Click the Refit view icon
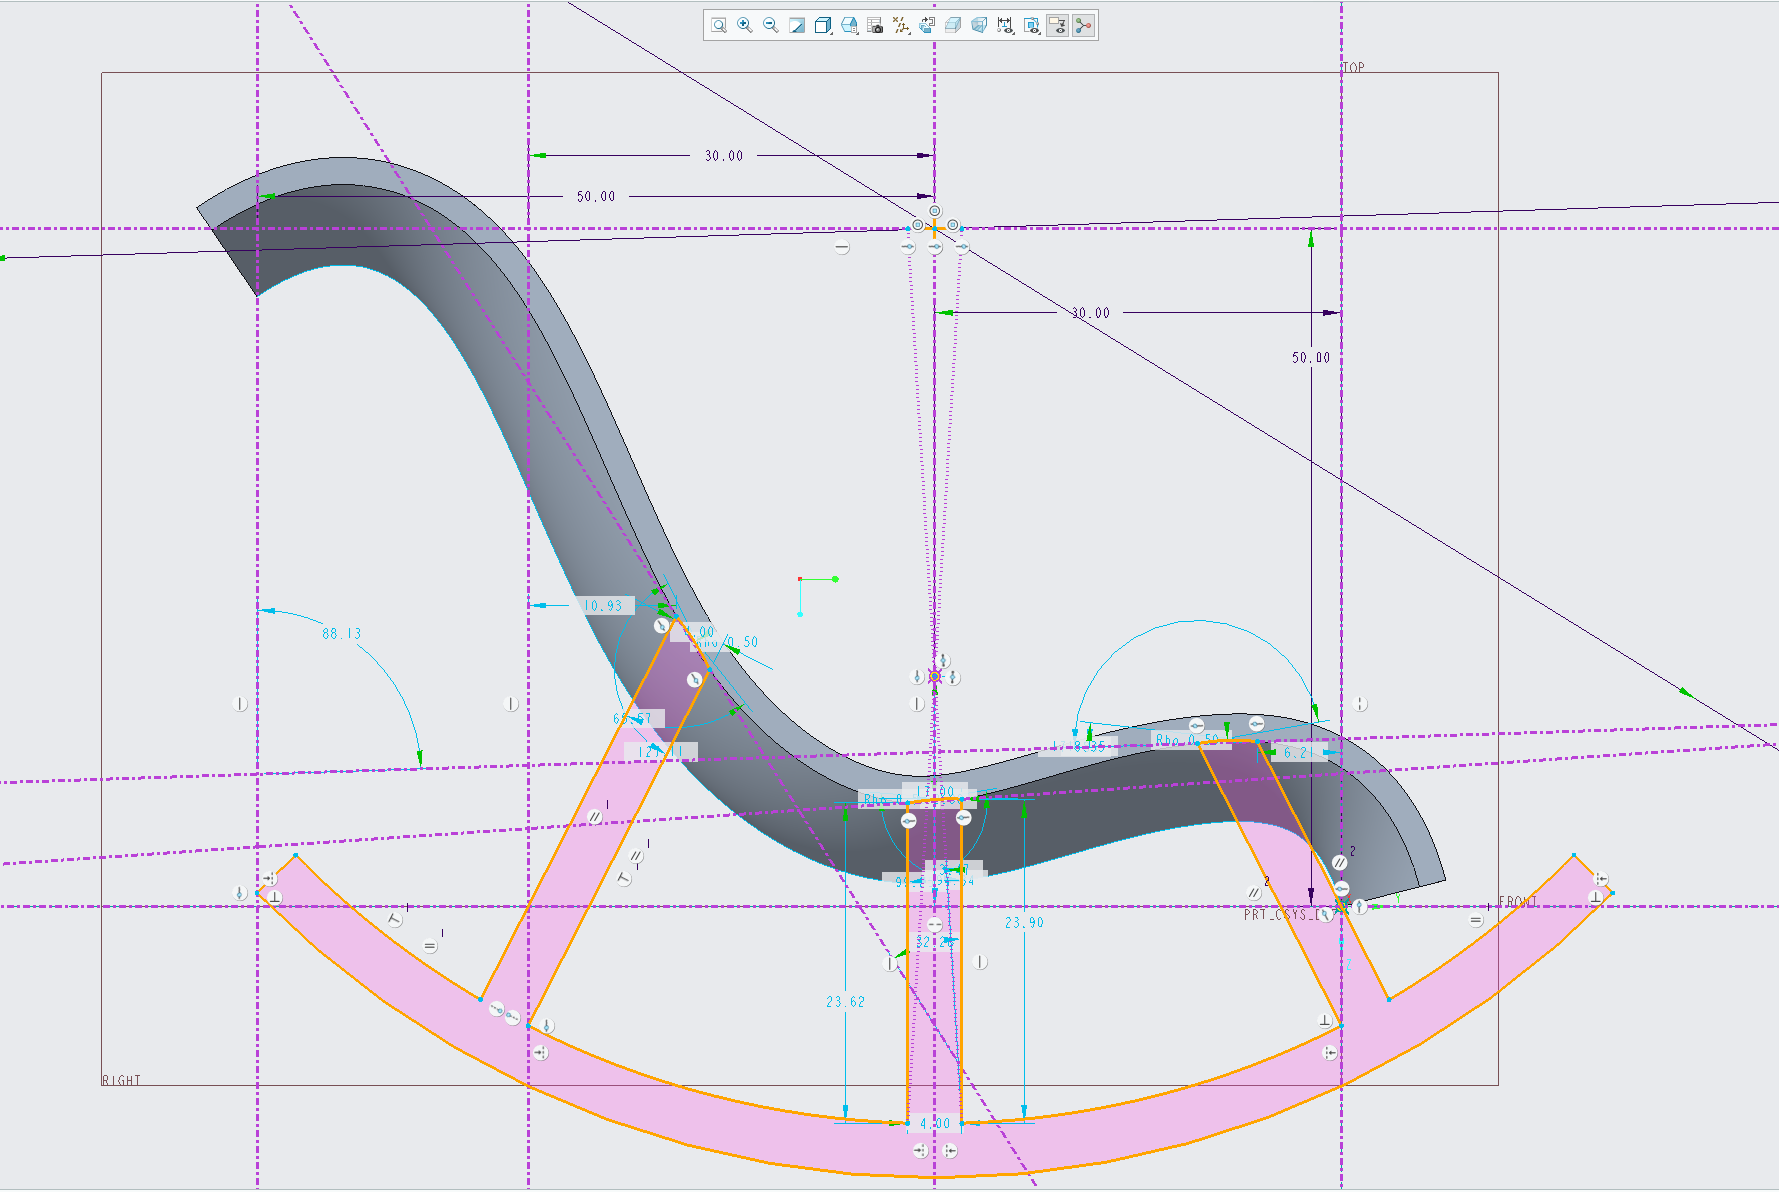Viewport: 1779px width, 1192px height. click(719, 25)
